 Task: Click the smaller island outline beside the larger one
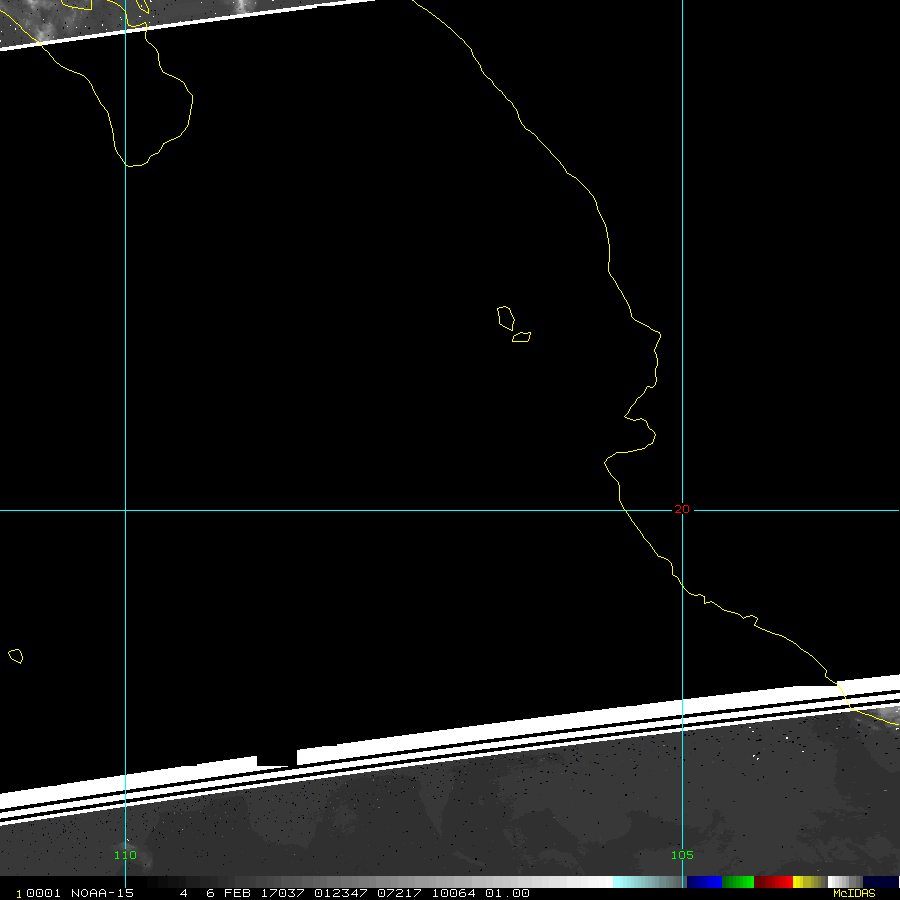click(521, 337)
